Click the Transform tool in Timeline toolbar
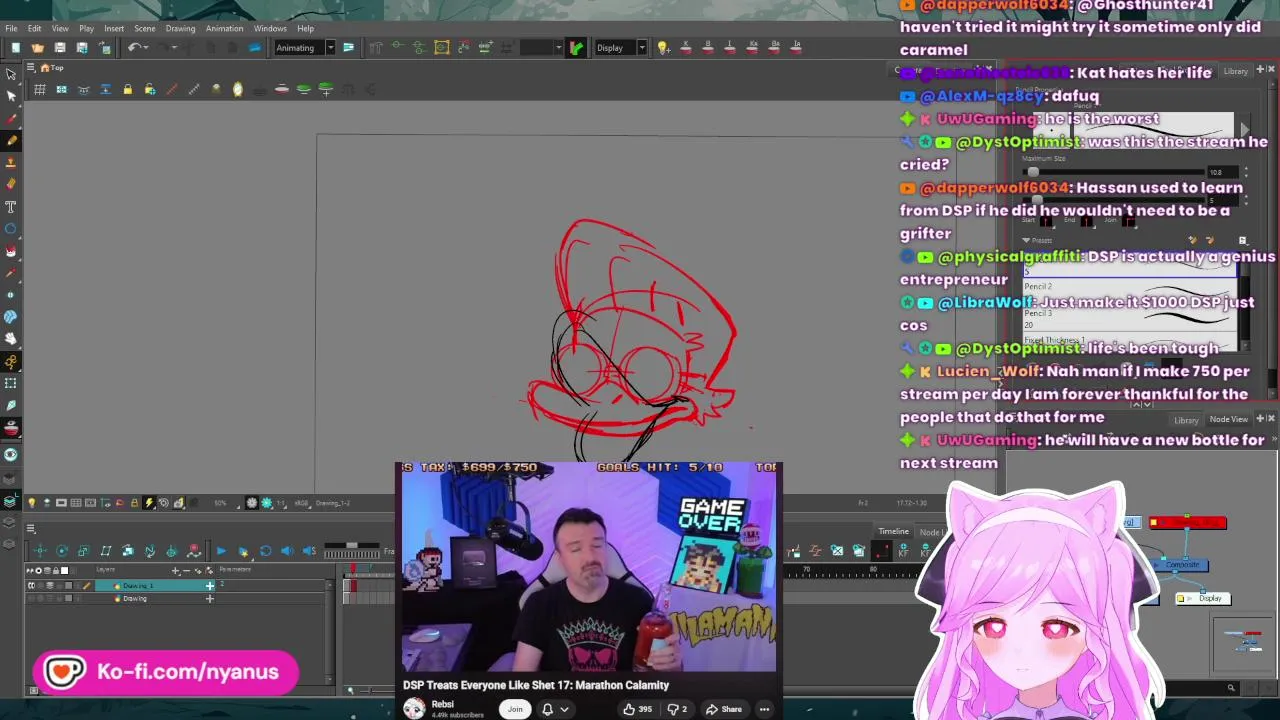This screenshot has width=1280, height=720. click(40, 551)
